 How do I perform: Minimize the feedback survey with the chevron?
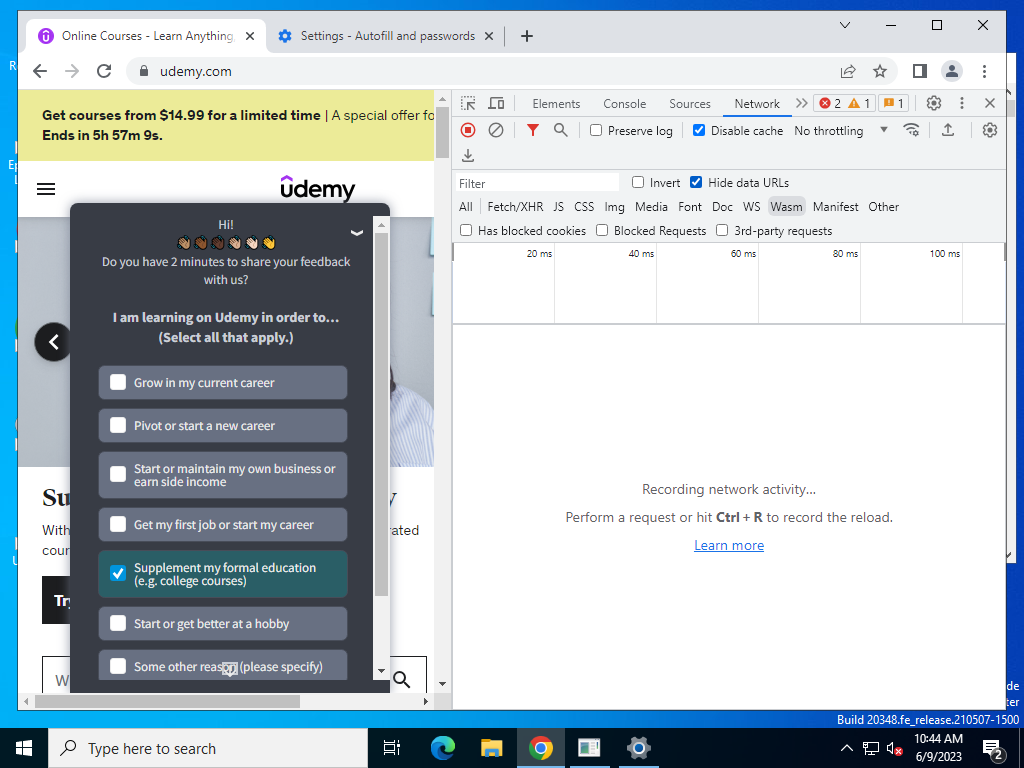click(x=357, y=233)
